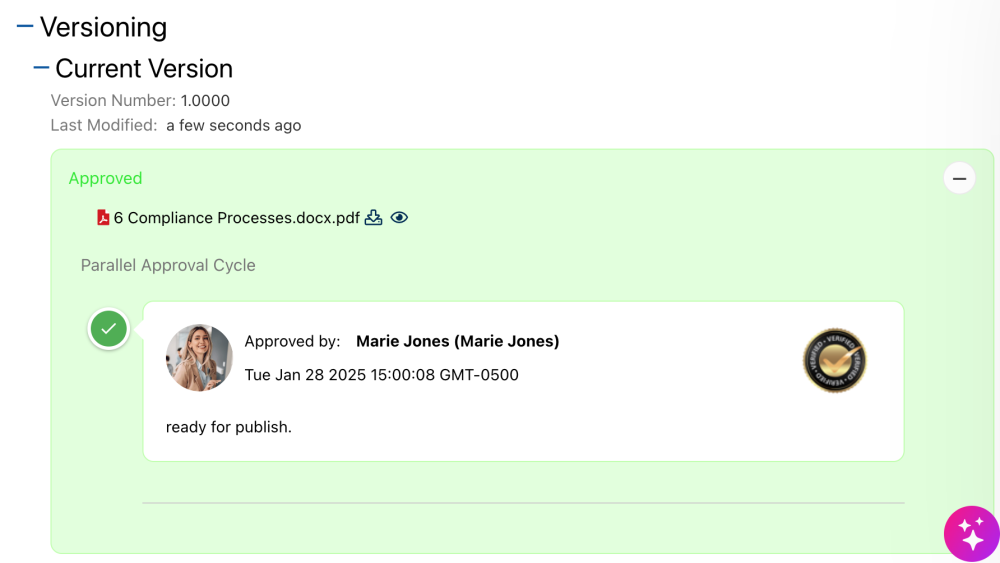
Task: Collapse the Versioning section
Action: pos(25,27)
